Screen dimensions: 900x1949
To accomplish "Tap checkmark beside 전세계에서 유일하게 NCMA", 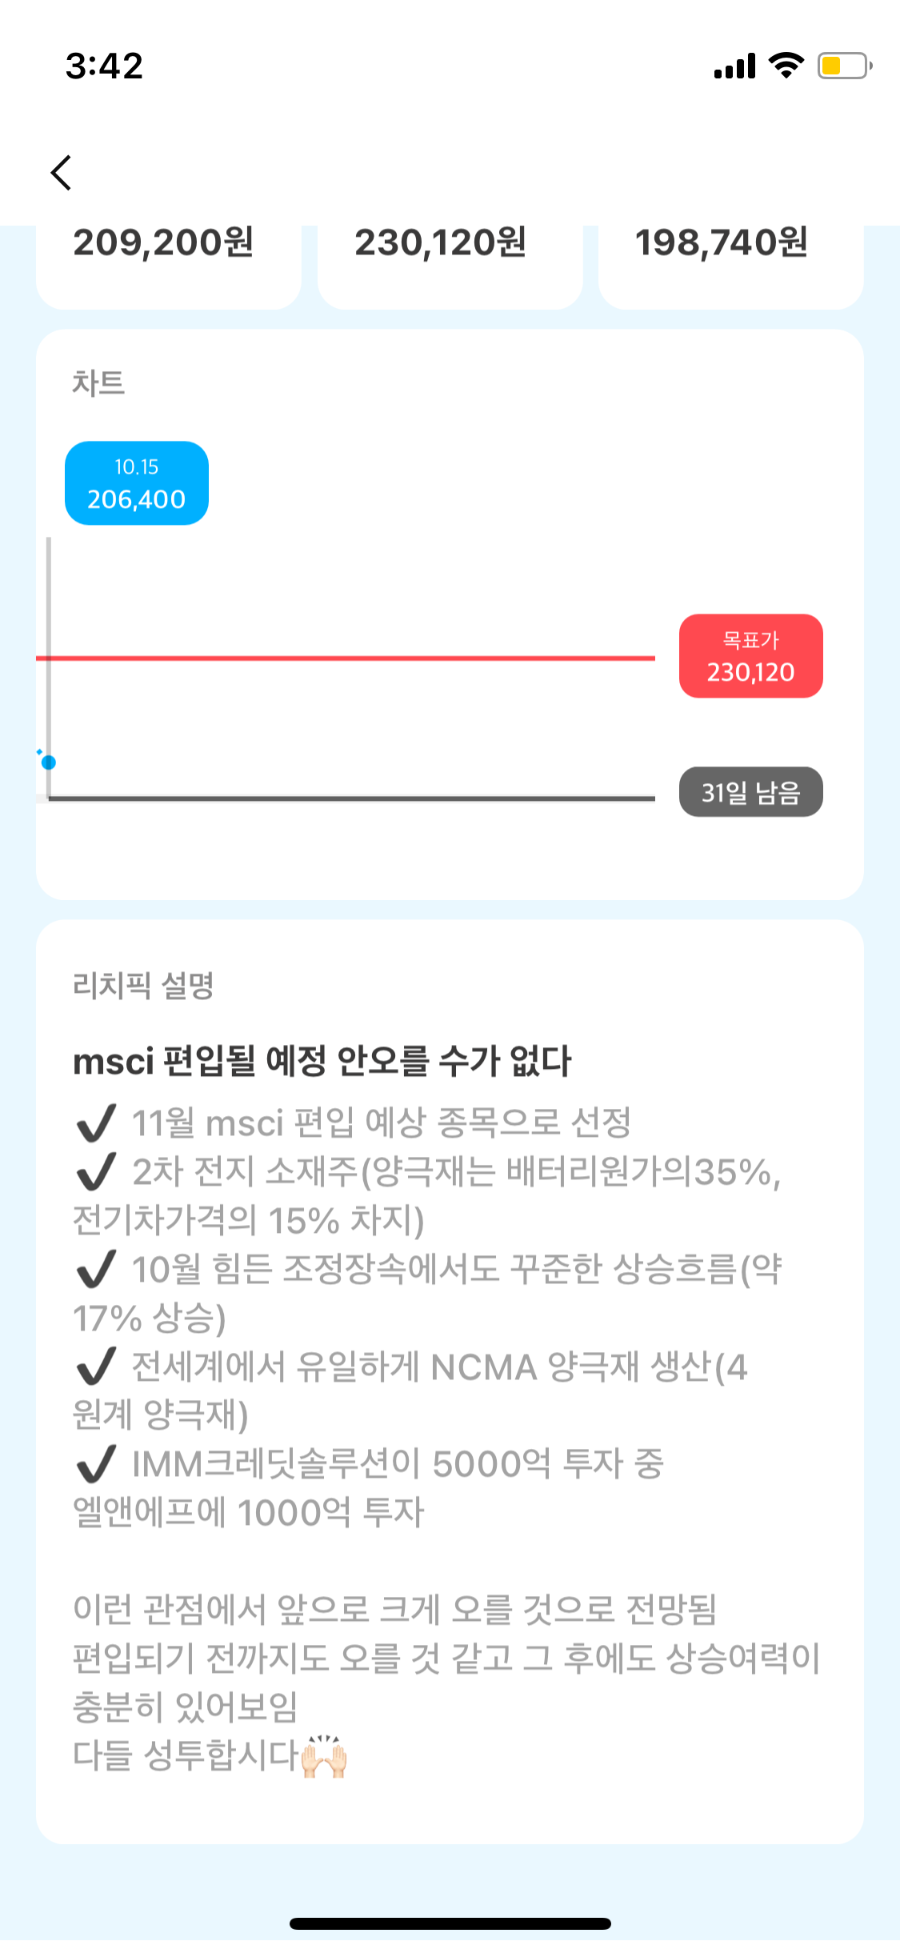I will pos(96,1366).
